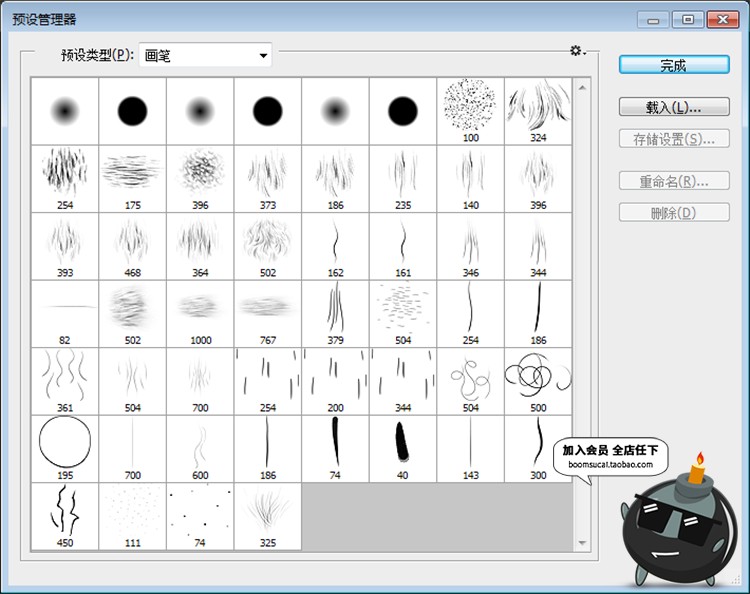Image resolution: width=750 pixels, height=594 pixels.
Task: Select the smudge brush labeled 767
Action: 268,313
